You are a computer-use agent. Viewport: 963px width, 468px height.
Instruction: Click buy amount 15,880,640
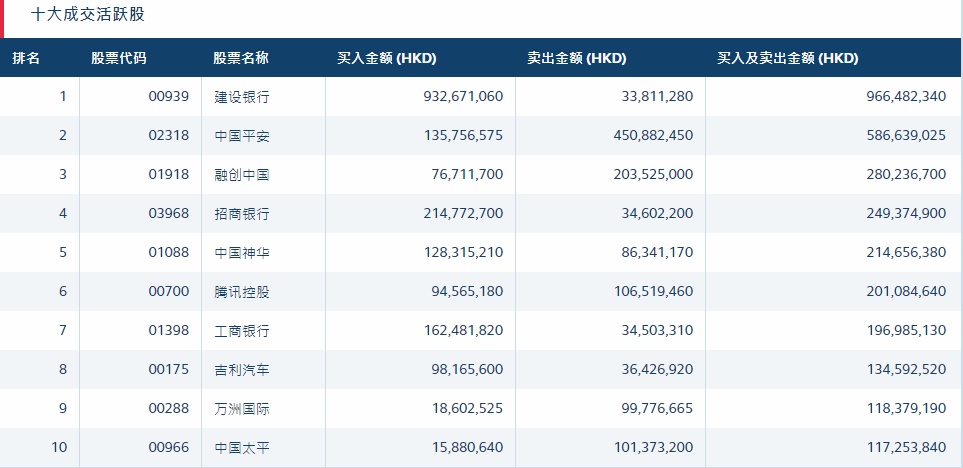click(469, 447)
